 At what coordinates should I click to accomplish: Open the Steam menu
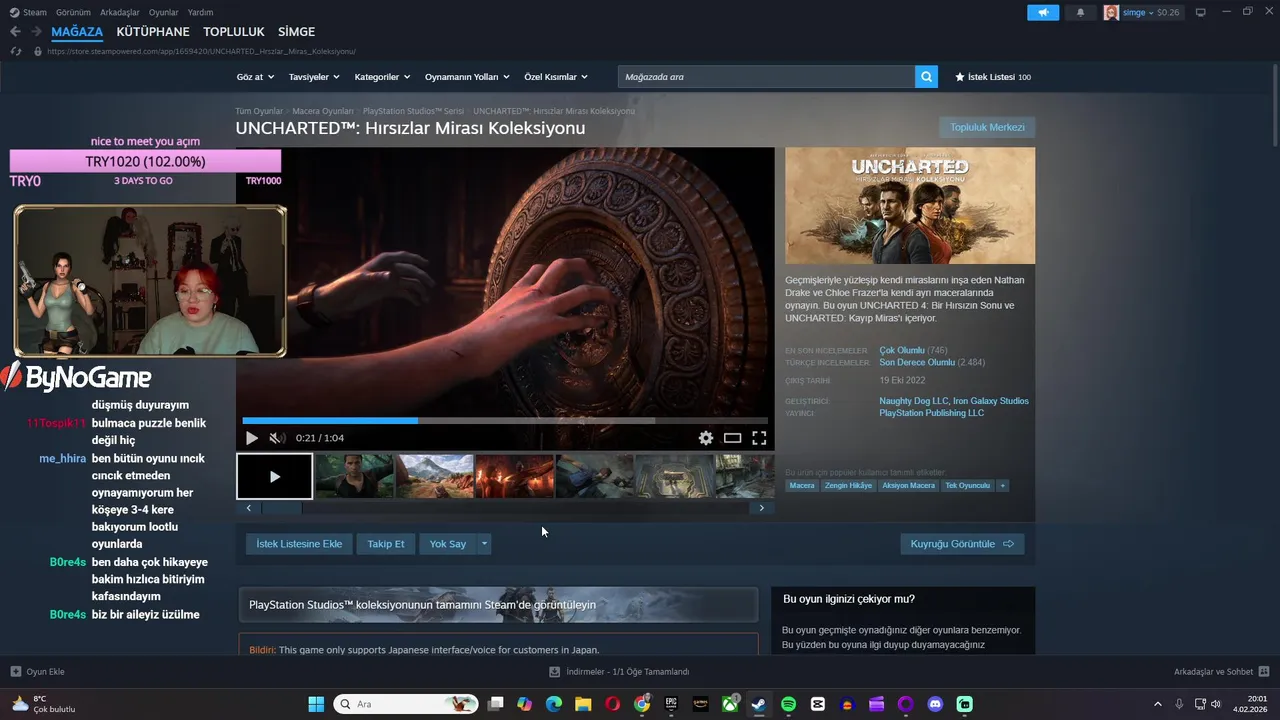34,12
